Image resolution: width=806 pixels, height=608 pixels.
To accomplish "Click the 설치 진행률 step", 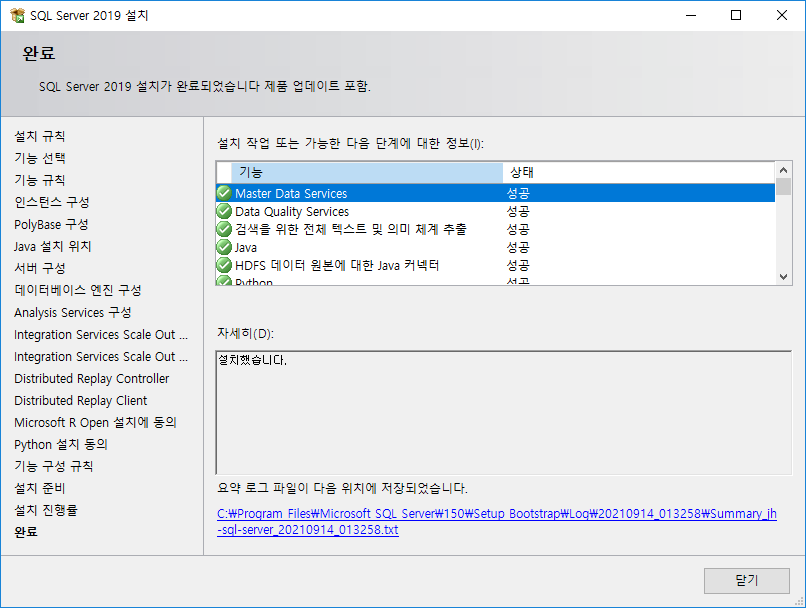I will [46, 510].
